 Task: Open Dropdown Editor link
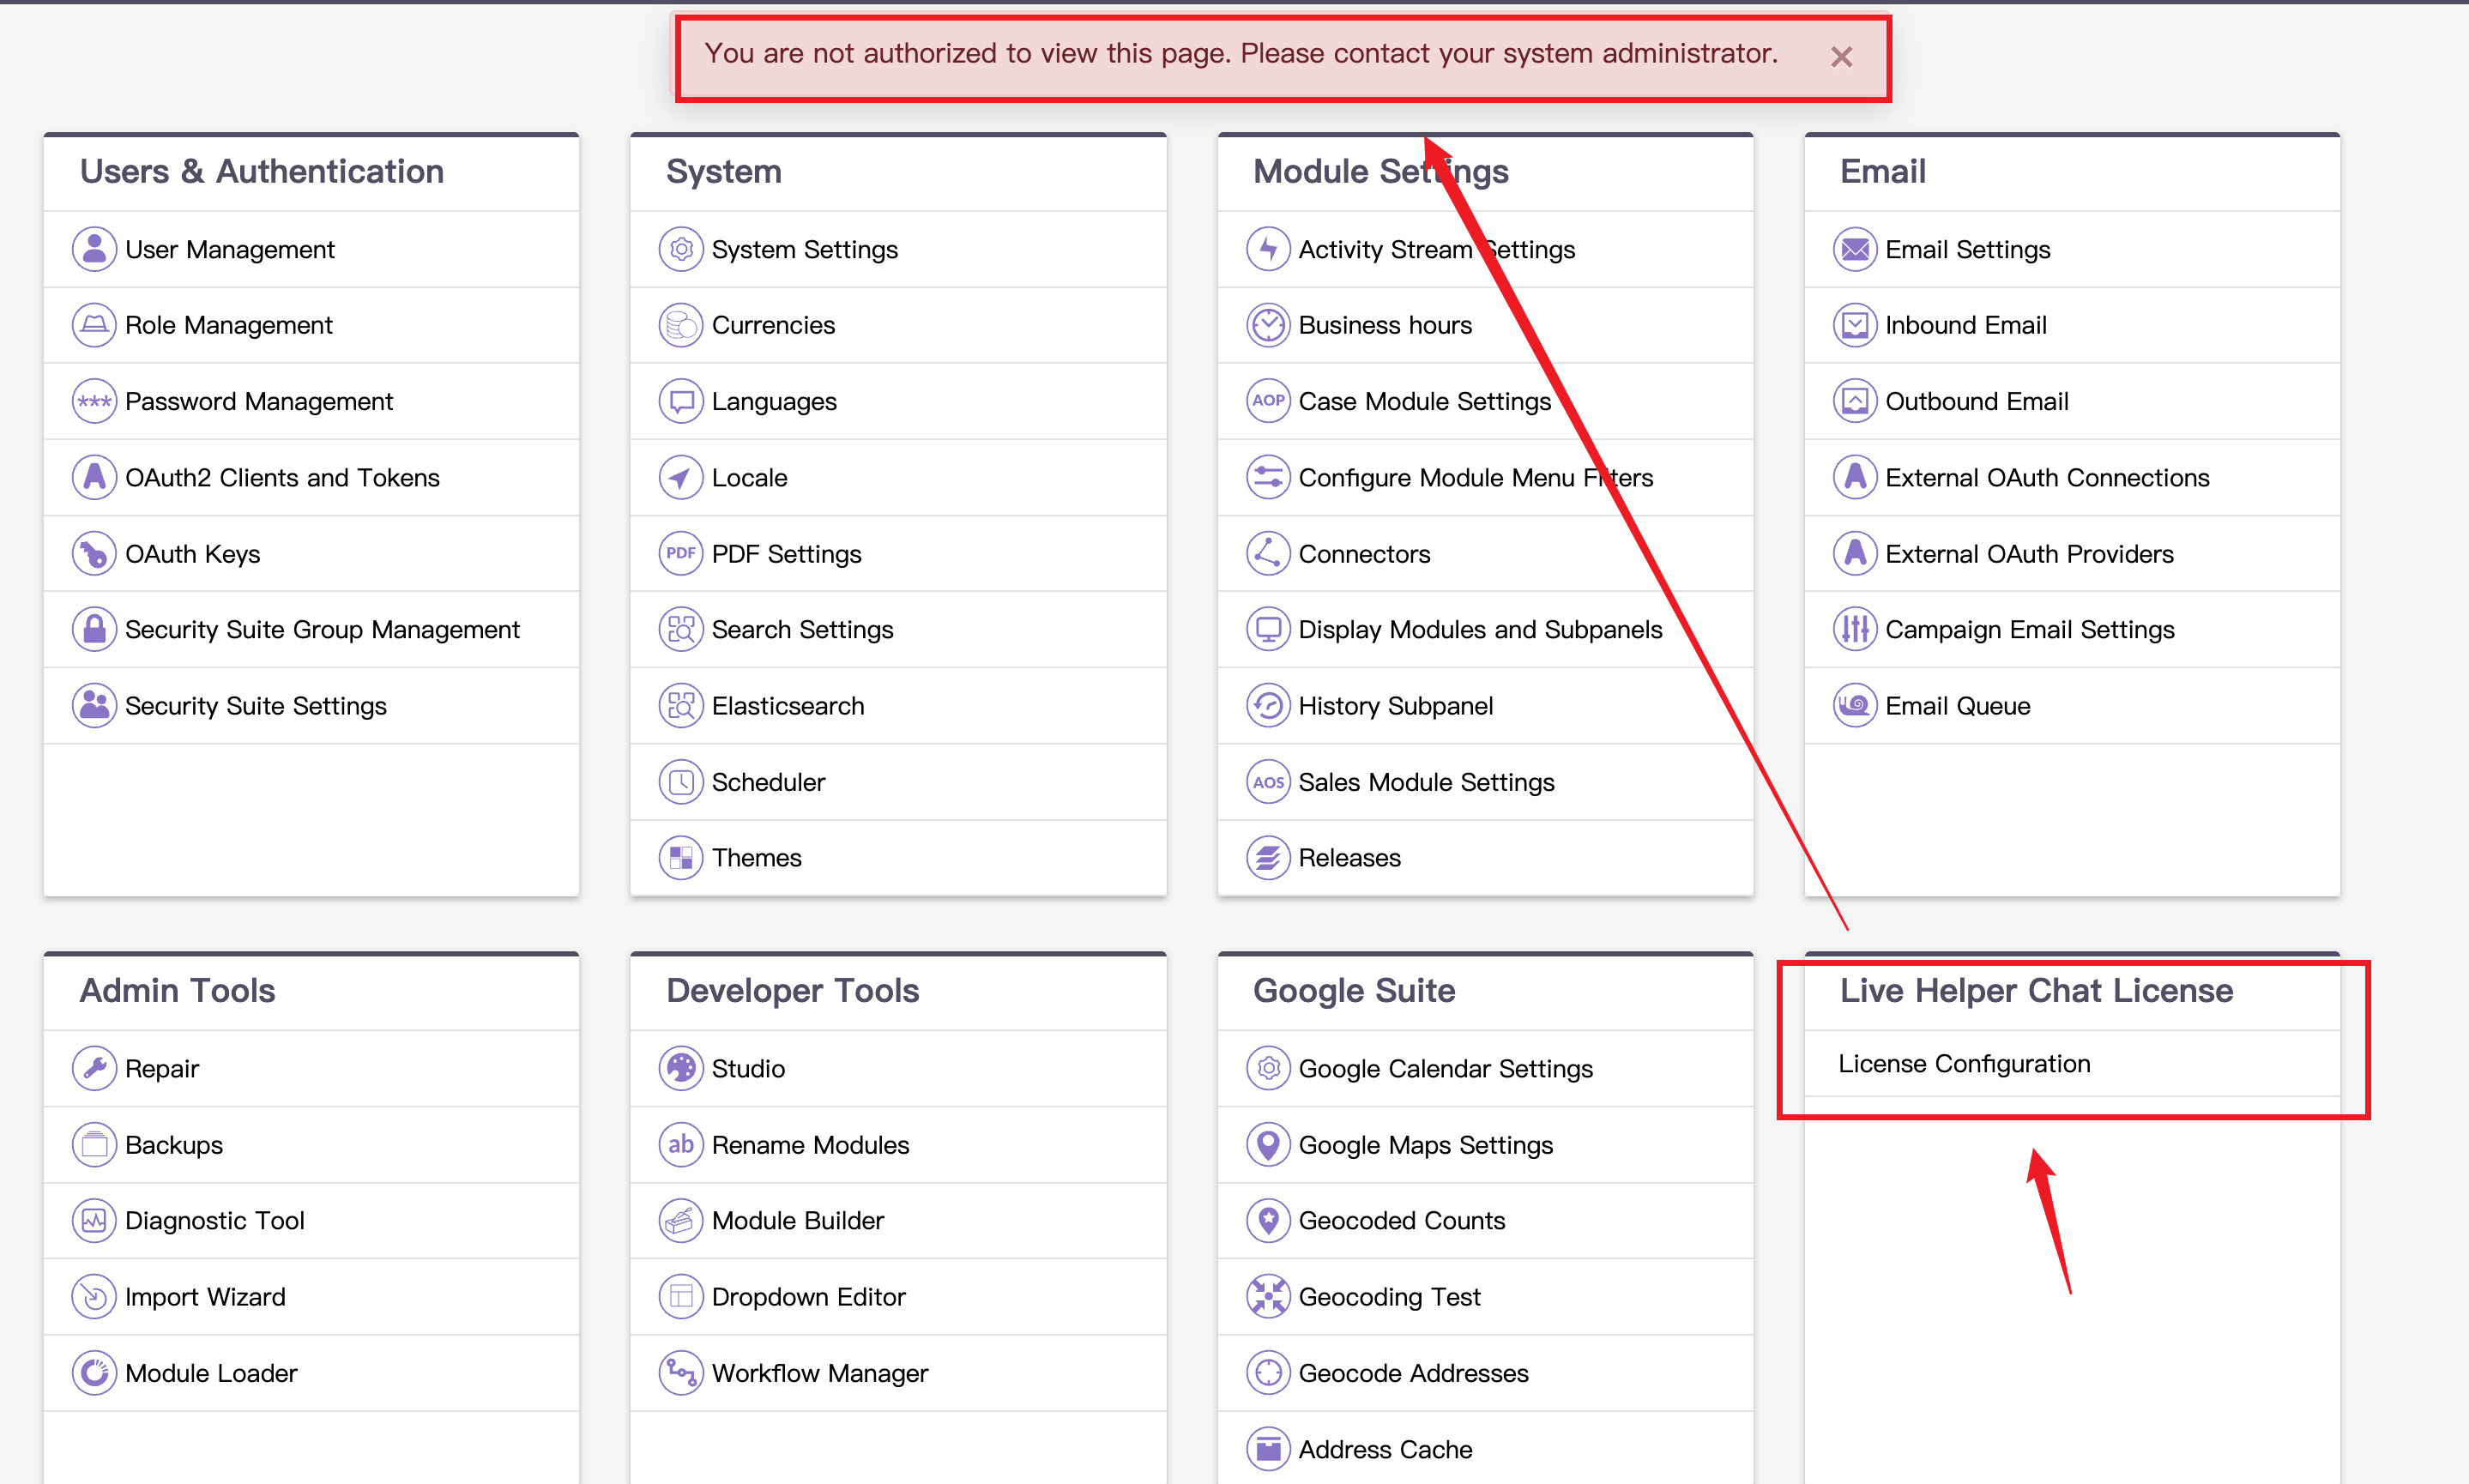coord(808,1296)
